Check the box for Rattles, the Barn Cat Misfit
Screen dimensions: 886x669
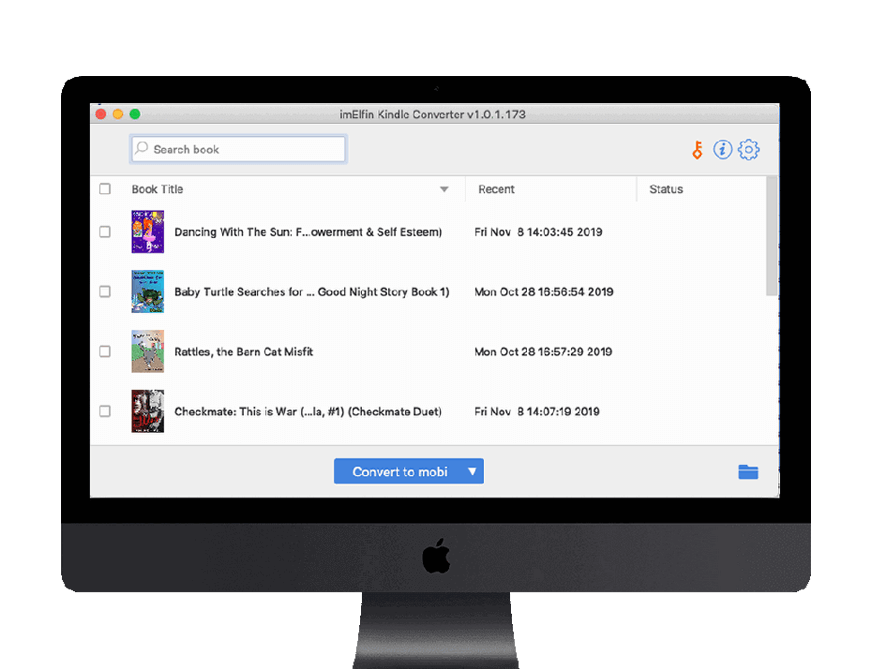105,351
